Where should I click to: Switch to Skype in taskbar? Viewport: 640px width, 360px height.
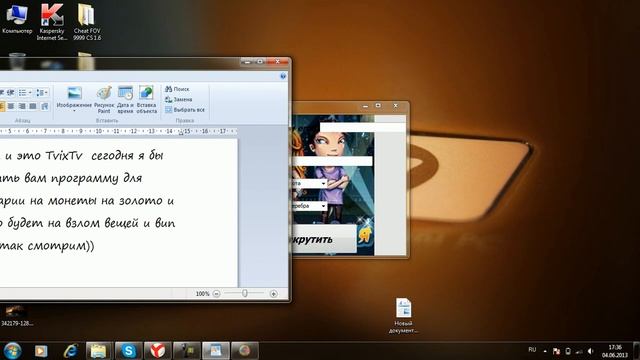pos(129,351)
